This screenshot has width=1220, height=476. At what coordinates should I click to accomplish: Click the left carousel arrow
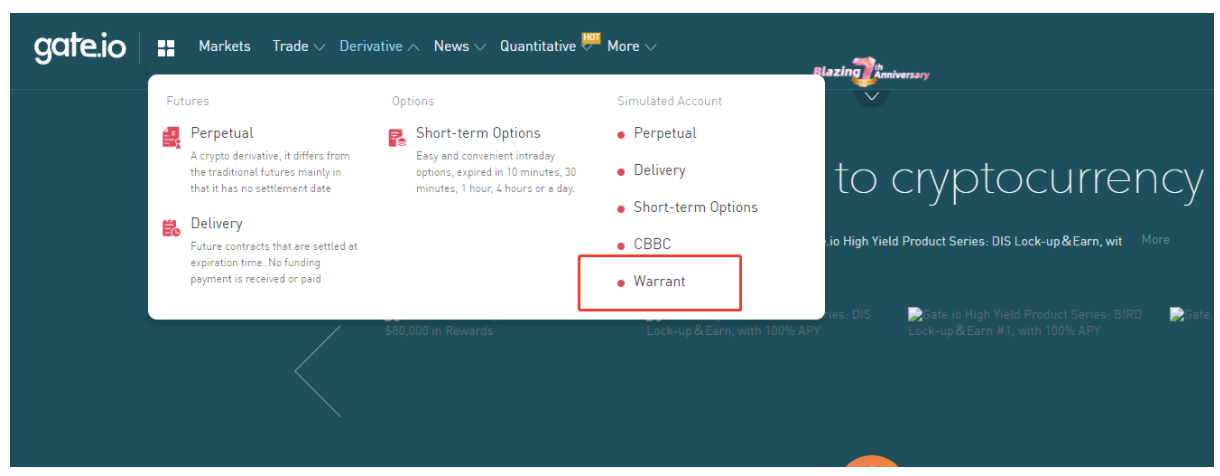click(x=317, y=371)
